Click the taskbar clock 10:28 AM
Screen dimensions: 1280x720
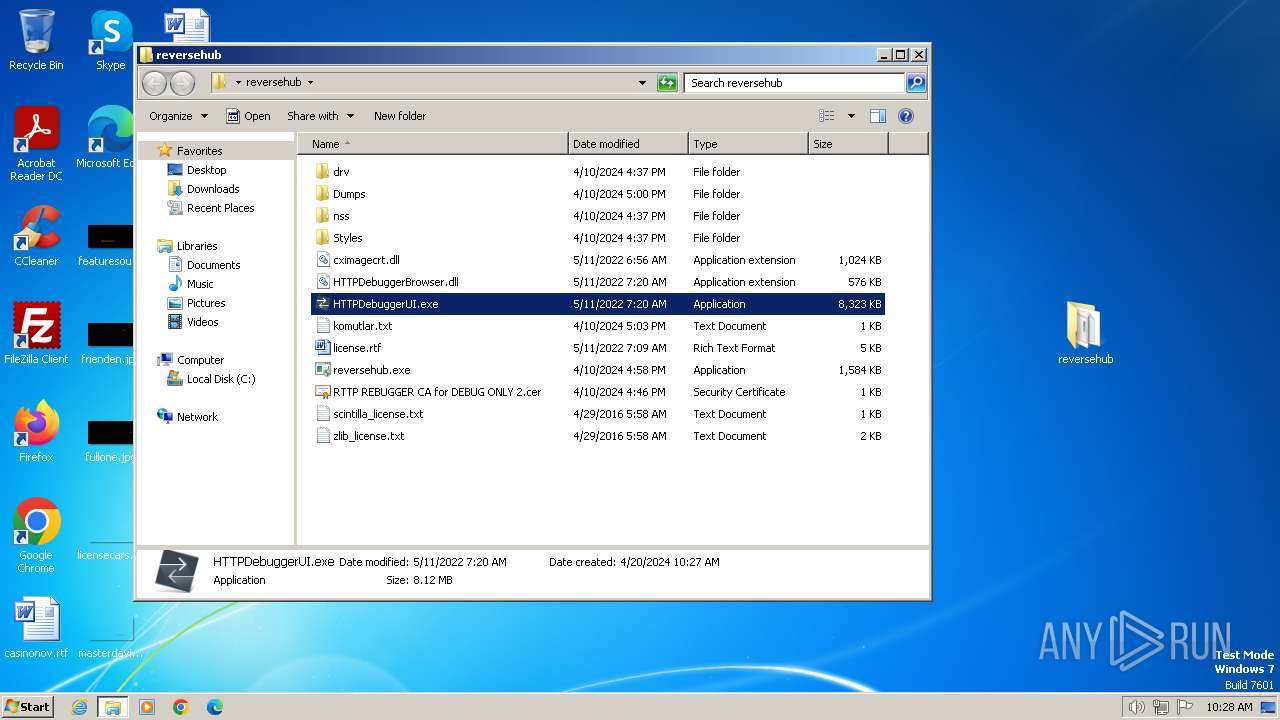[1229, 707]
